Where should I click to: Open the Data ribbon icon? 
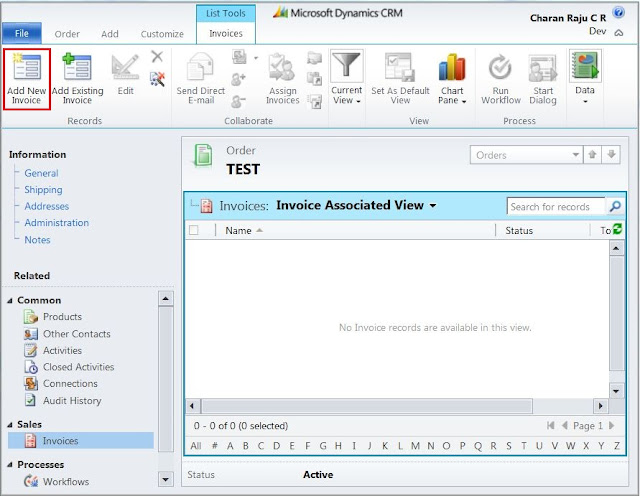(x=585, y=66)
